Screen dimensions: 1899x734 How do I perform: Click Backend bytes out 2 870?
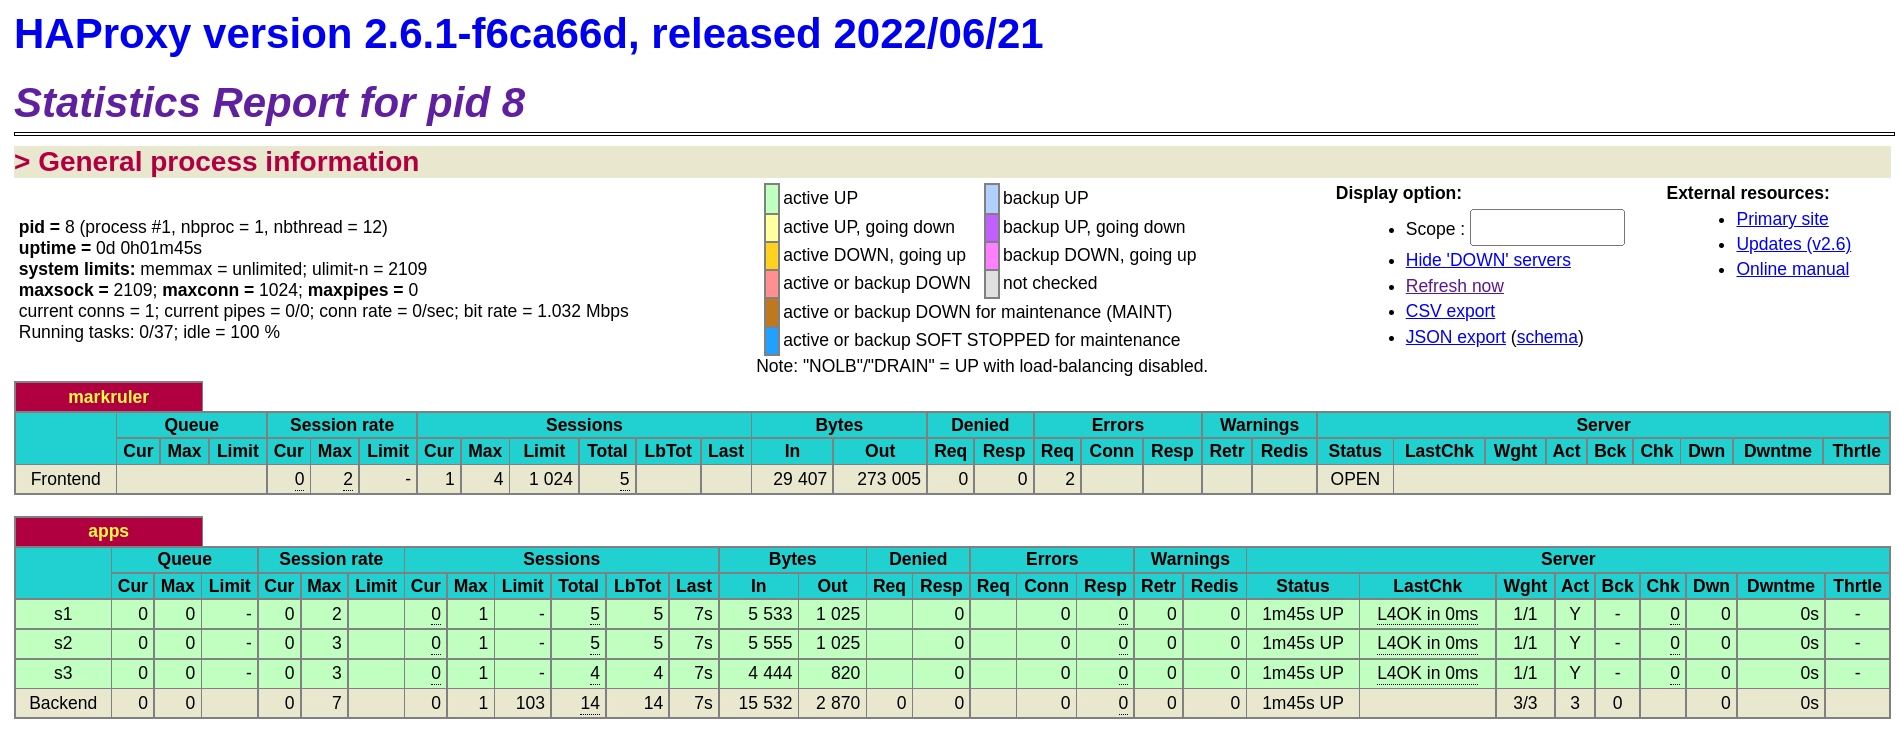click(838, 703)
